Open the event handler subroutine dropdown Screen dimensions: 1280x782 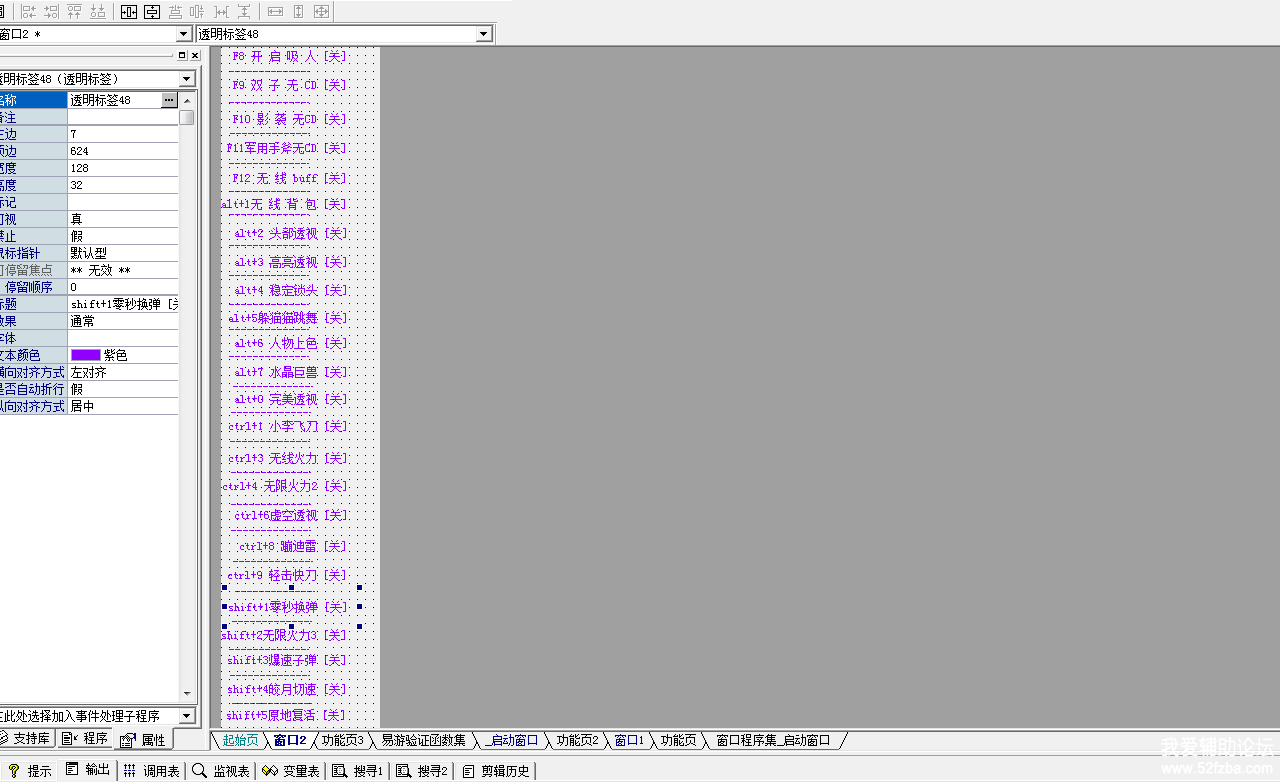point(187,716)
